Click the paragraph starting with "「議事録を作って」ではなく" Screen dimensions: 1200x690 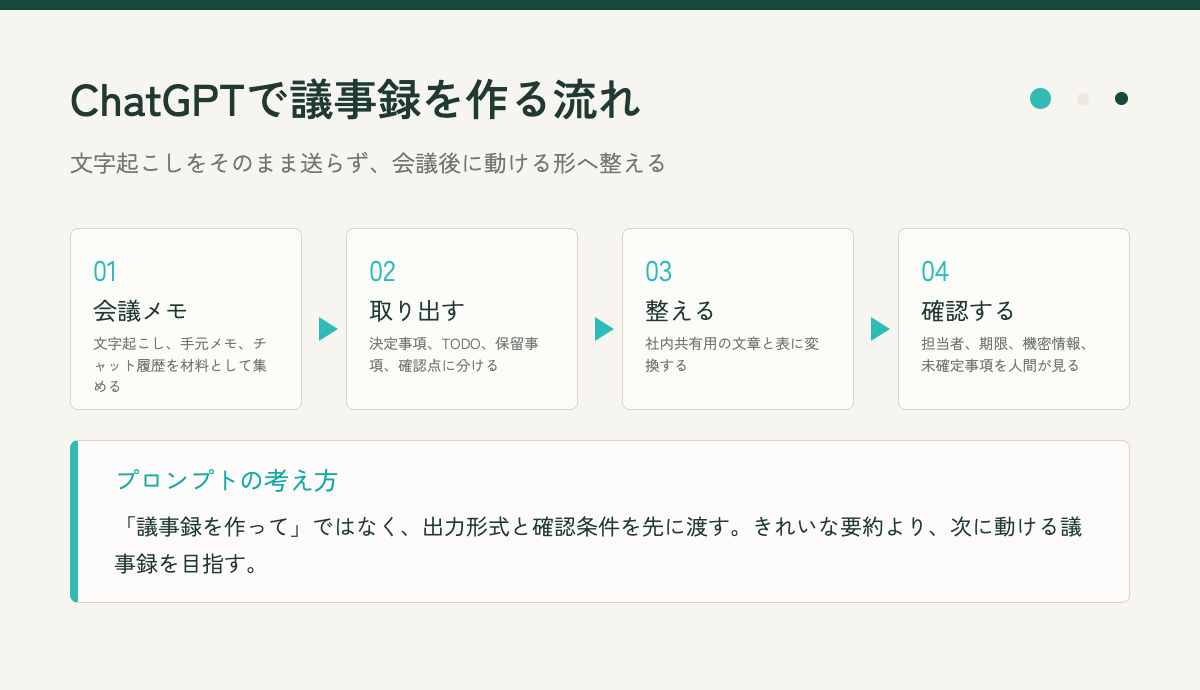pyautogui.click(x=598, y=545)
